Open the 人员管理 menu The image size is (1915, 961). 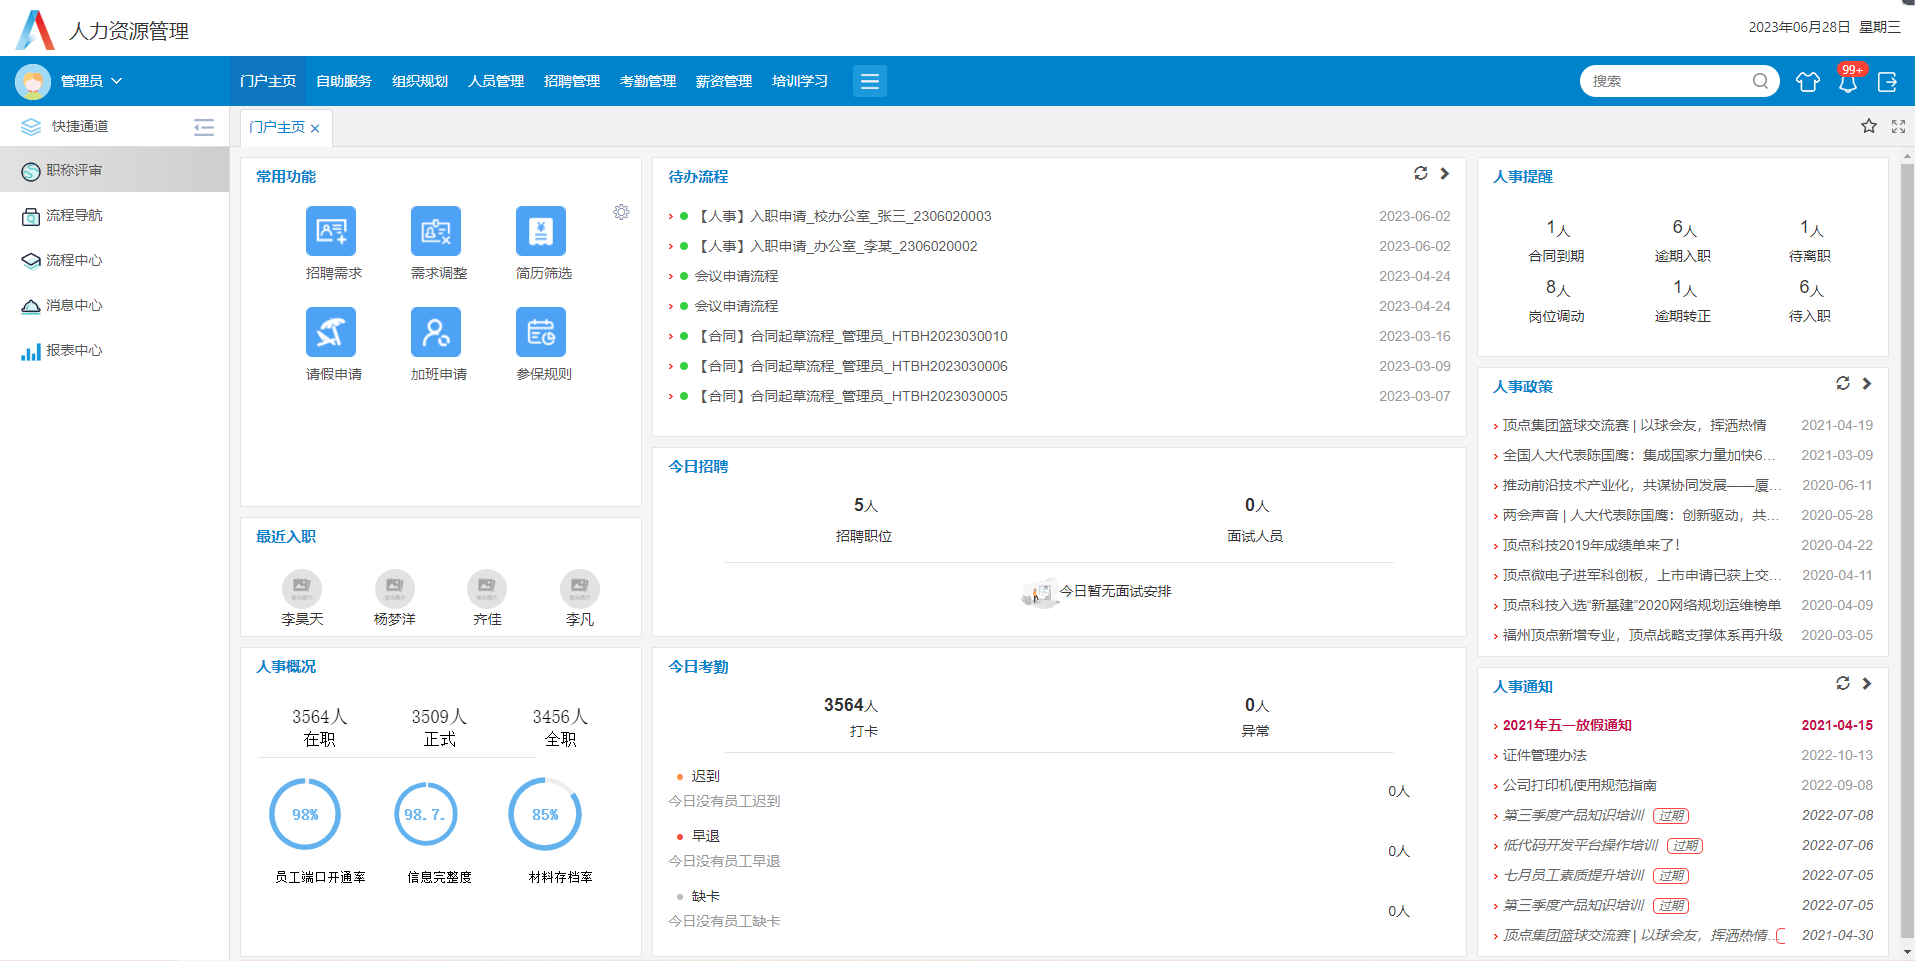click(x=496, y=81)
